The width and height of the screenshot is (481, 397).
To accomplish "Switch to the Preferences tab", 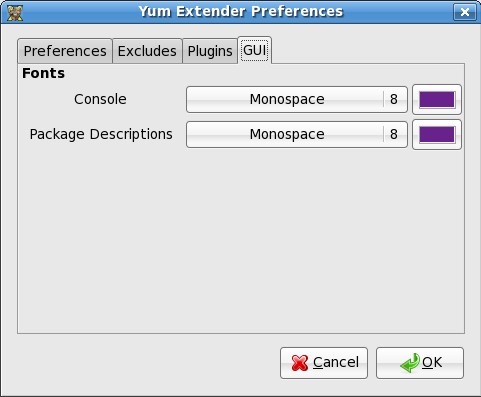I will [x=65, y=51].
